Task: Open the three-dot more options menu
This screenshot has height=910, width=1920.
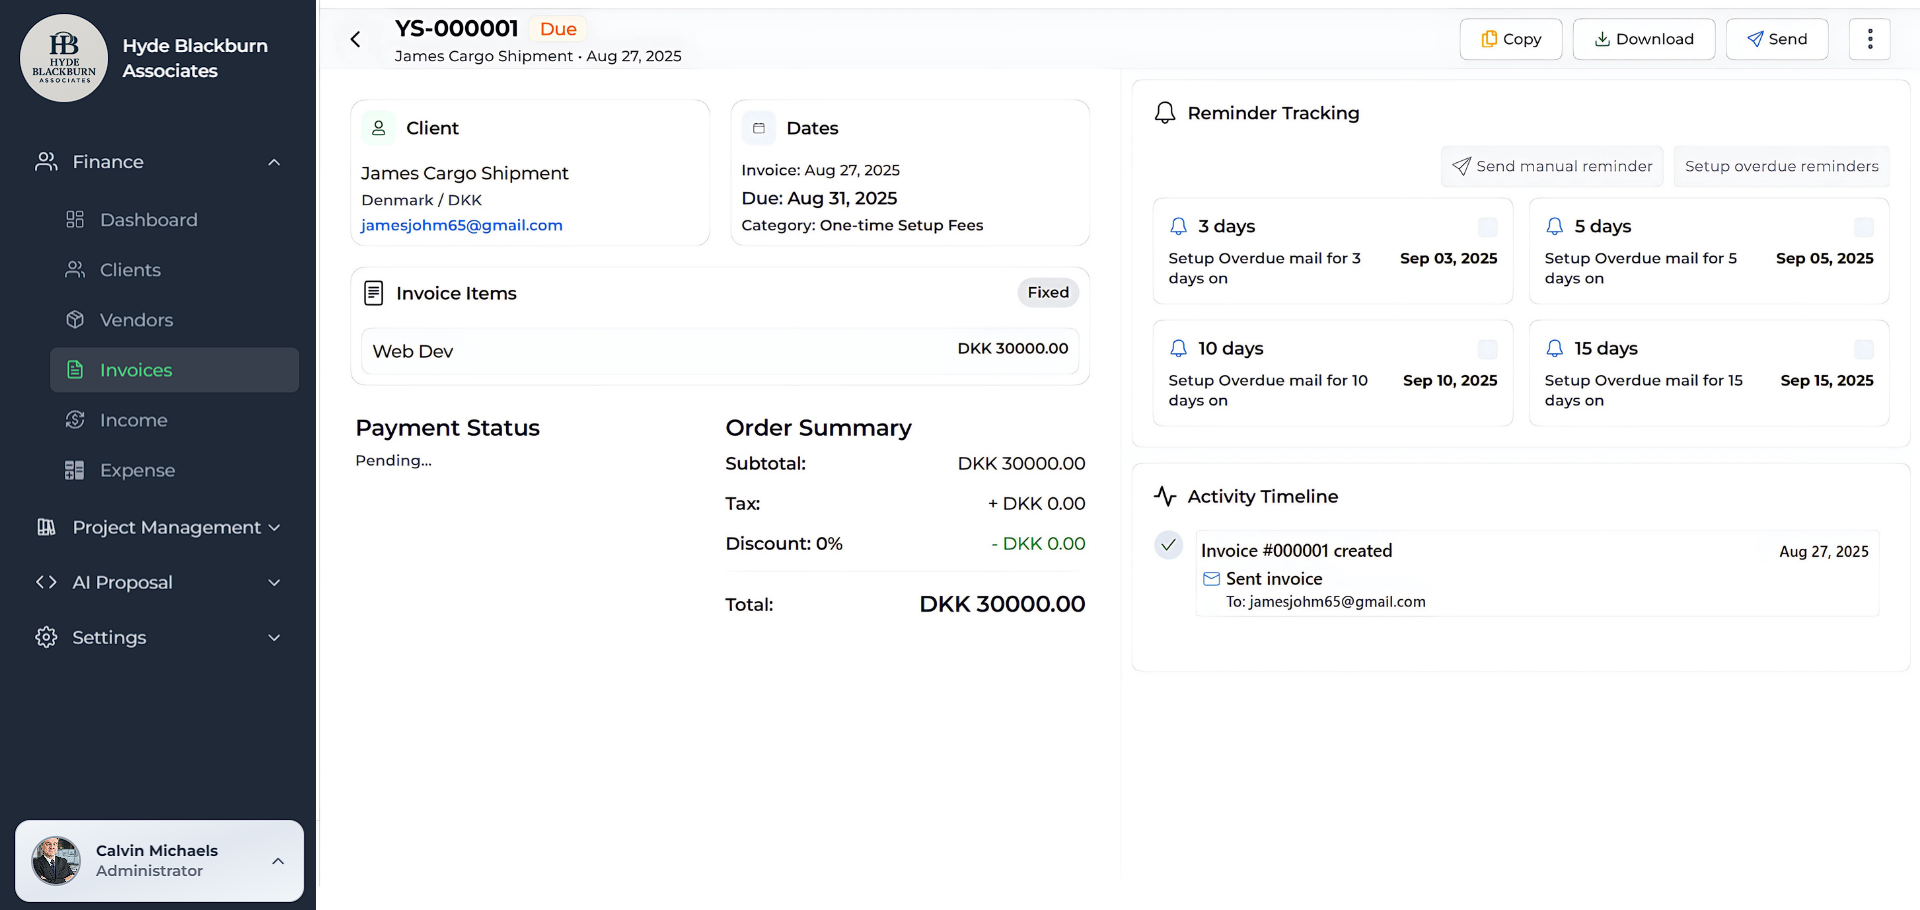Action: coord(1869,39)
